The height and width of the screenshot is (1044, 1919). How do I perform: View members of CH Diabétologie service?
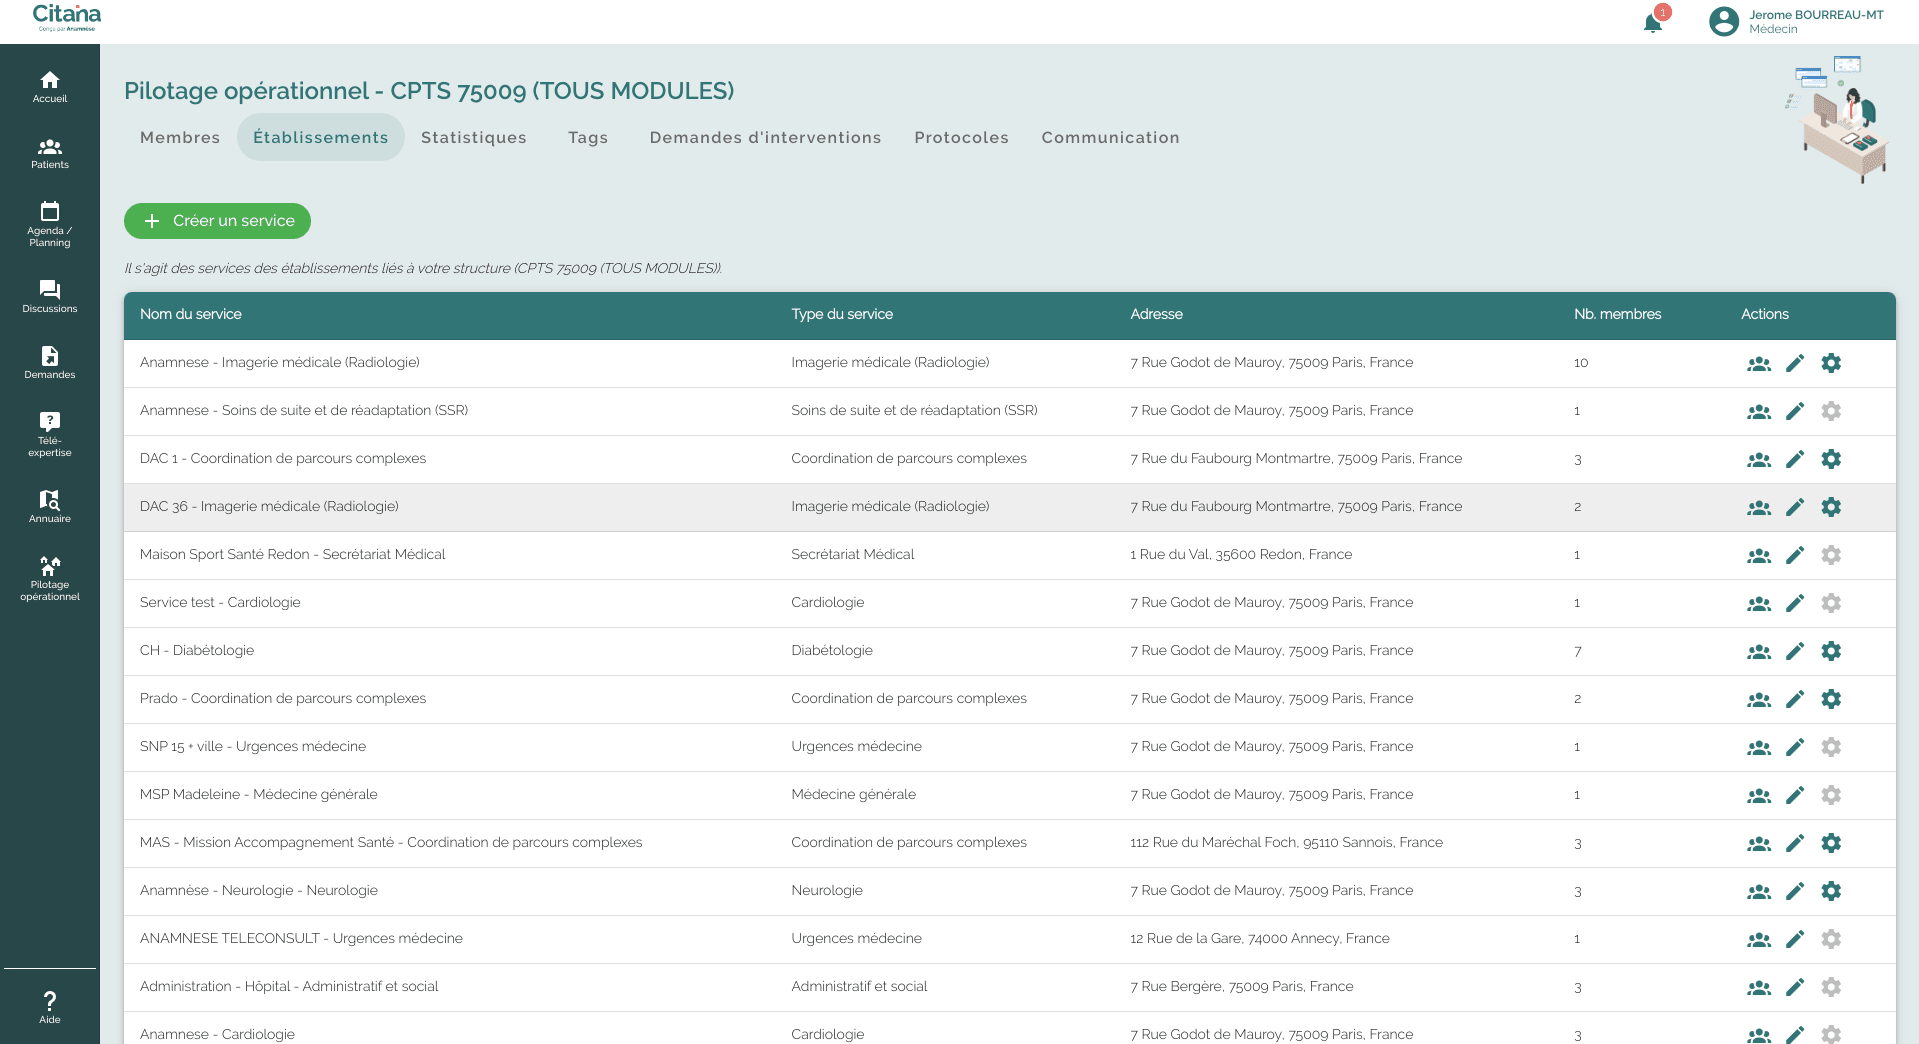[x=1759, y=652]
